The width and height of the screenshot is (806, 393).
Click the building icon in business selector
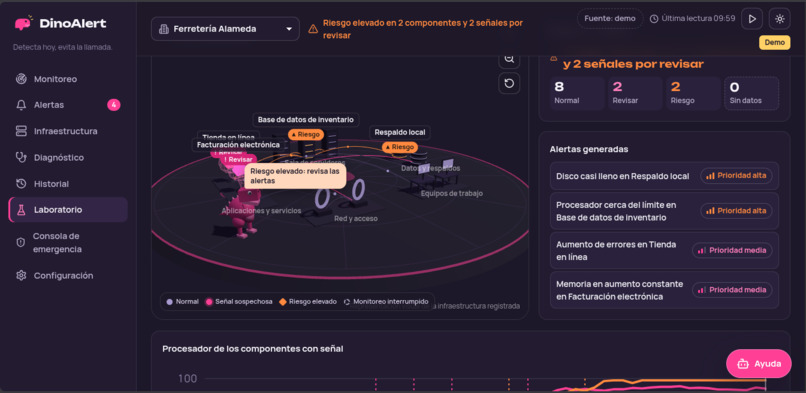click(x=163, y=29)
